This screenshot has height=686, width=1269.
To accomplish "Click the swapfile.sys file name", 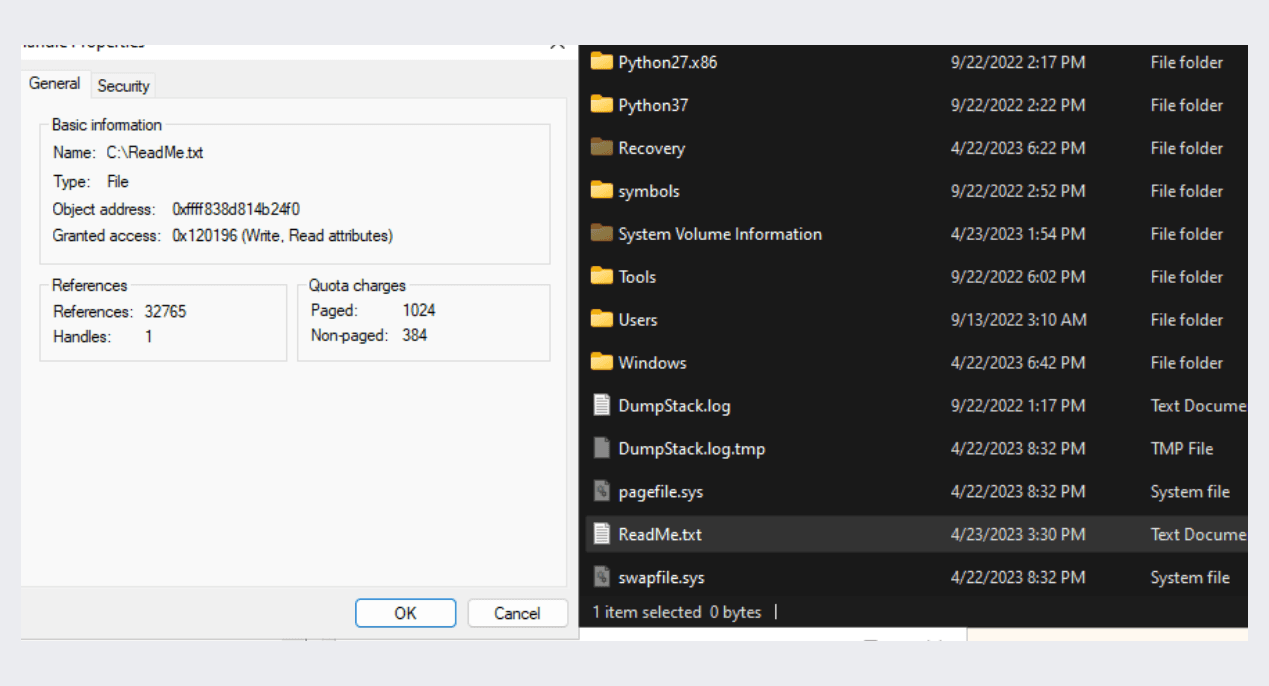I will [662, 578].
